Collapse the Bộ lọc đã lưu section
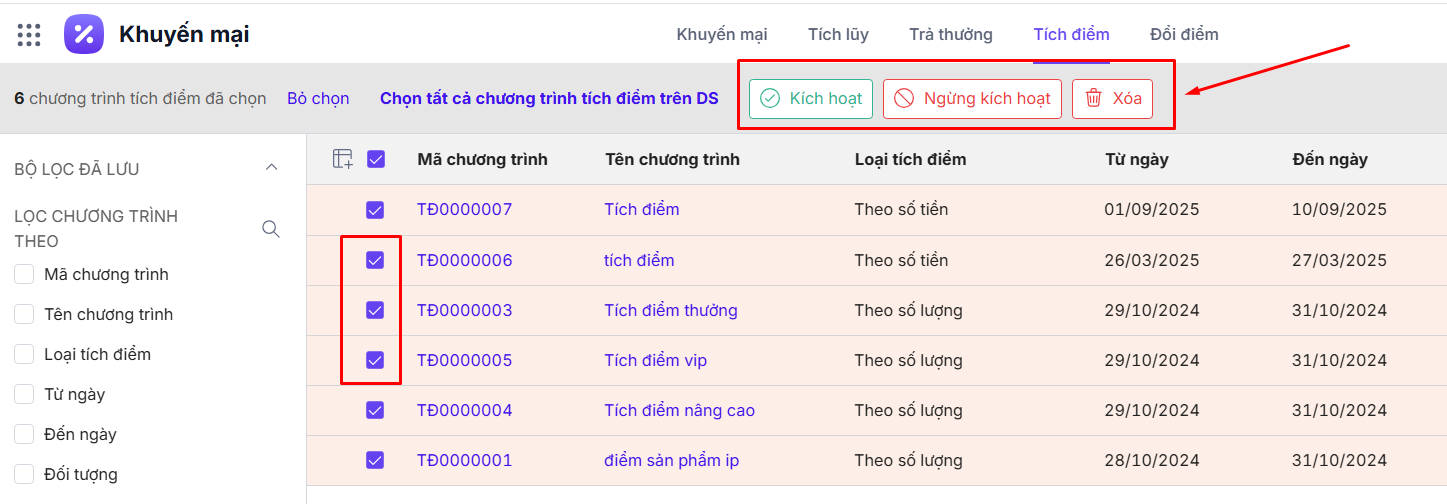This screenshot has width=1447, height=504. 271,167
